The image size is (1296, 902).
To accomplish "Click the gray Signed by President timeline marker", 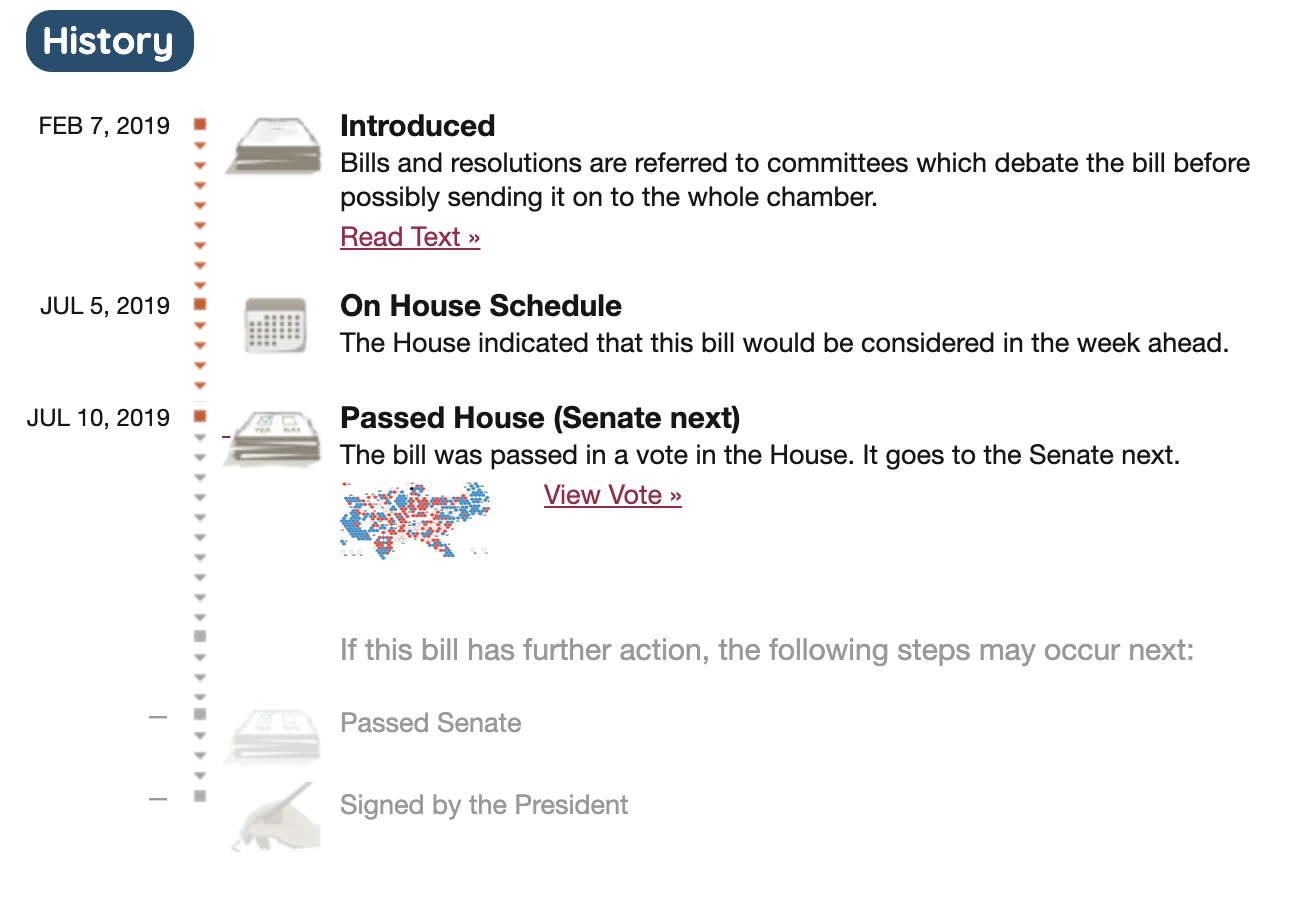I will tap(200, 796).
